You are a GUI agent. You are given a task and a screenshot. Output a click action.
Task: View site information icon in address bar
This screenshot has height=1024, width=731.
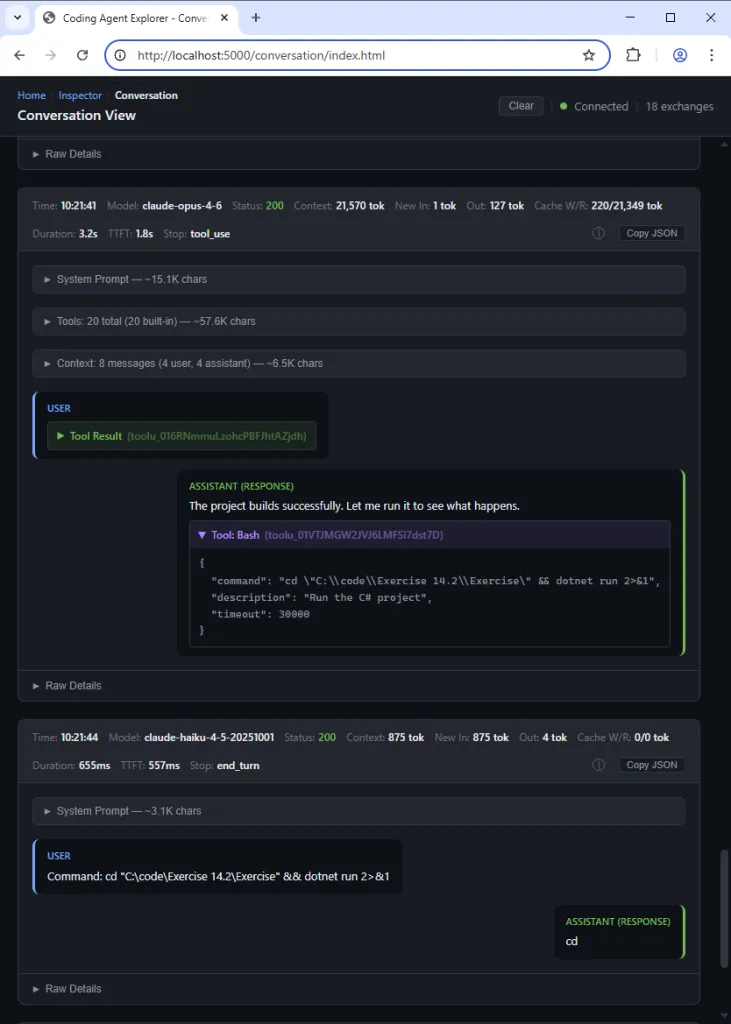[x=120, y=56]
